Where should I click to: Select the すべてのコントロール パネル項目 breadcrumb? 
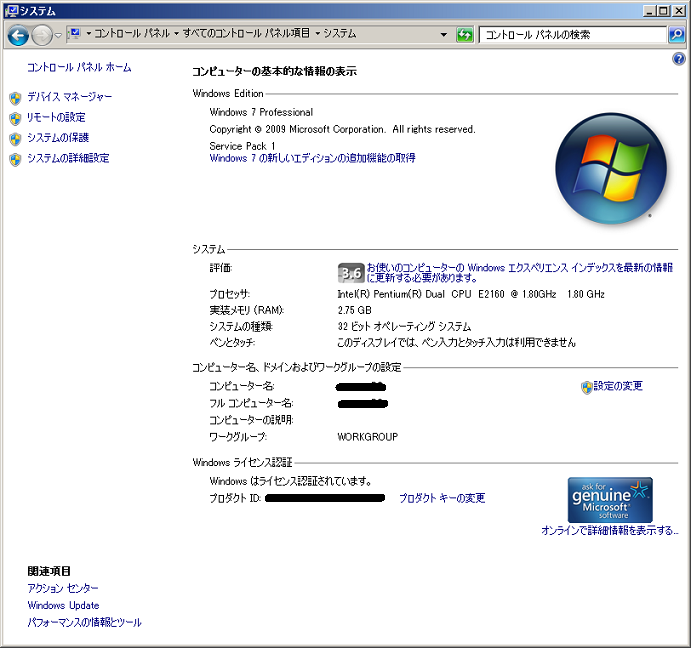click(246, 34)
